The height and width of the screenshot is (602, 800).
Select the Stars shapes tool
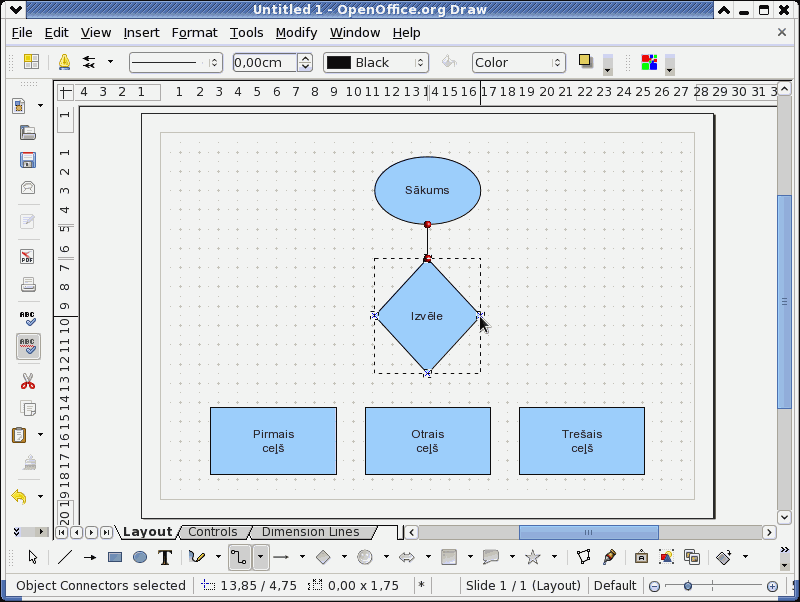coord(533,557)
